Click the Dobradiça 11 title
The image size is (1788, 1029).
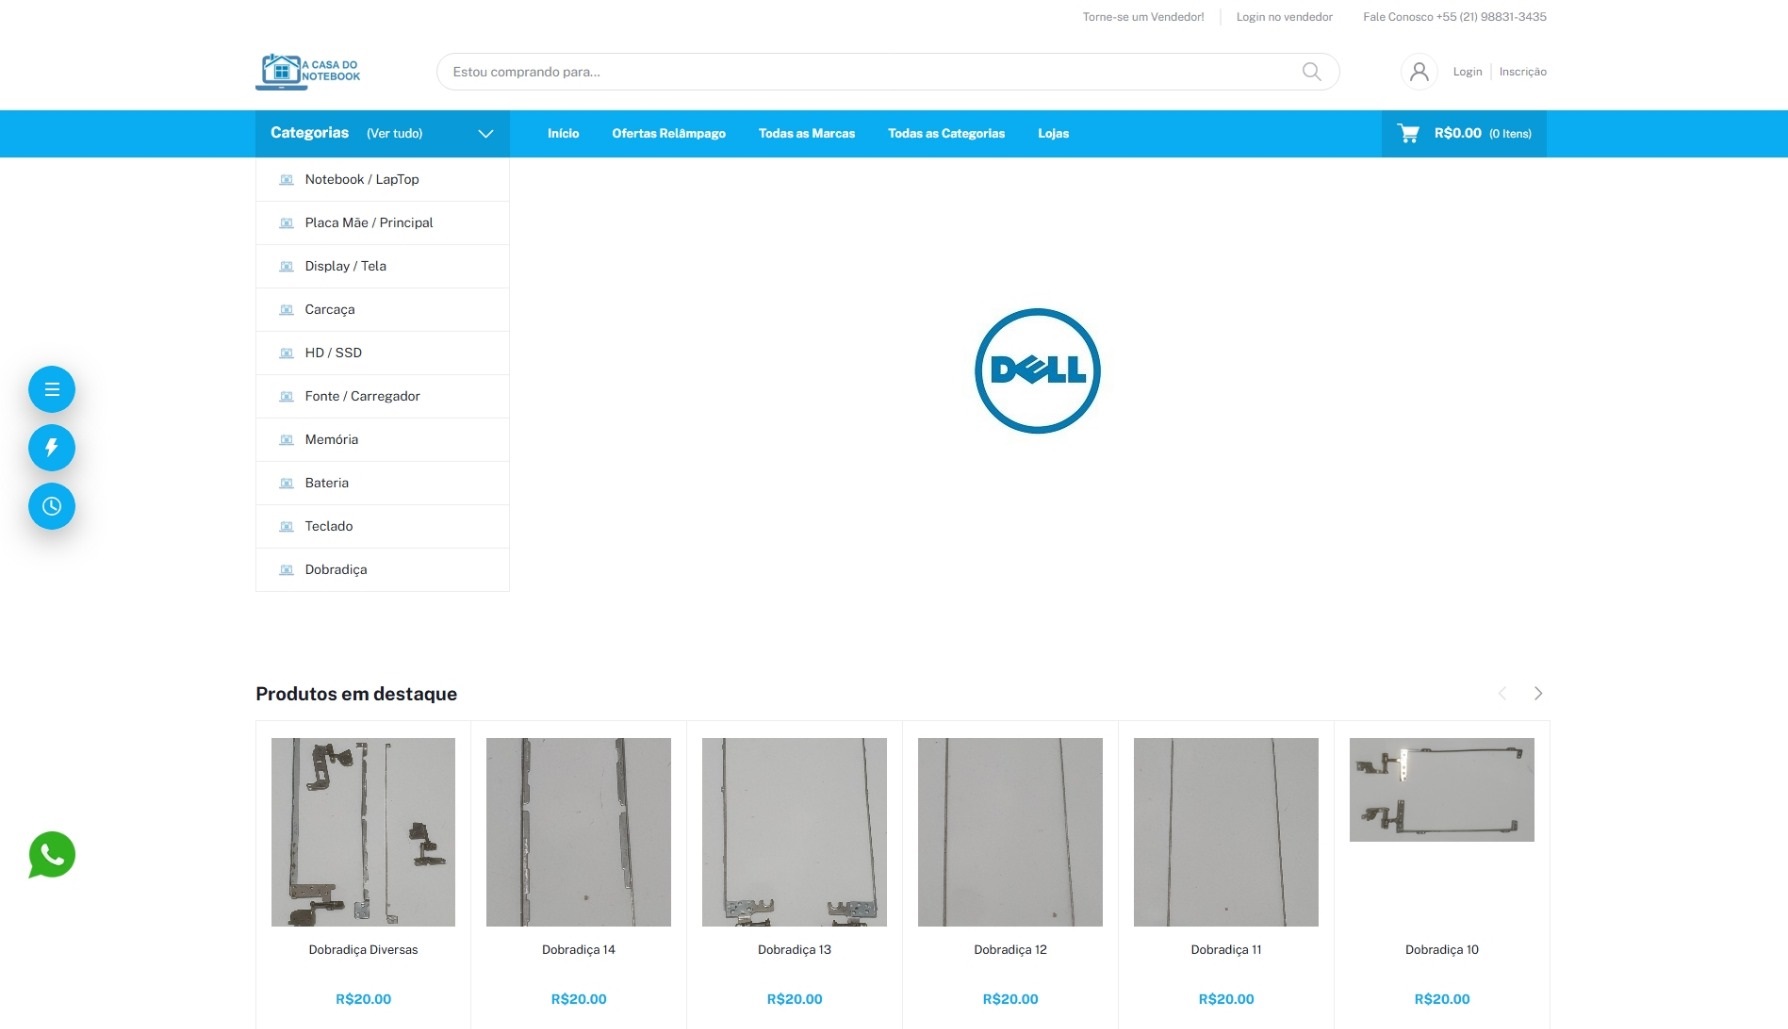tap(1226, 950)
